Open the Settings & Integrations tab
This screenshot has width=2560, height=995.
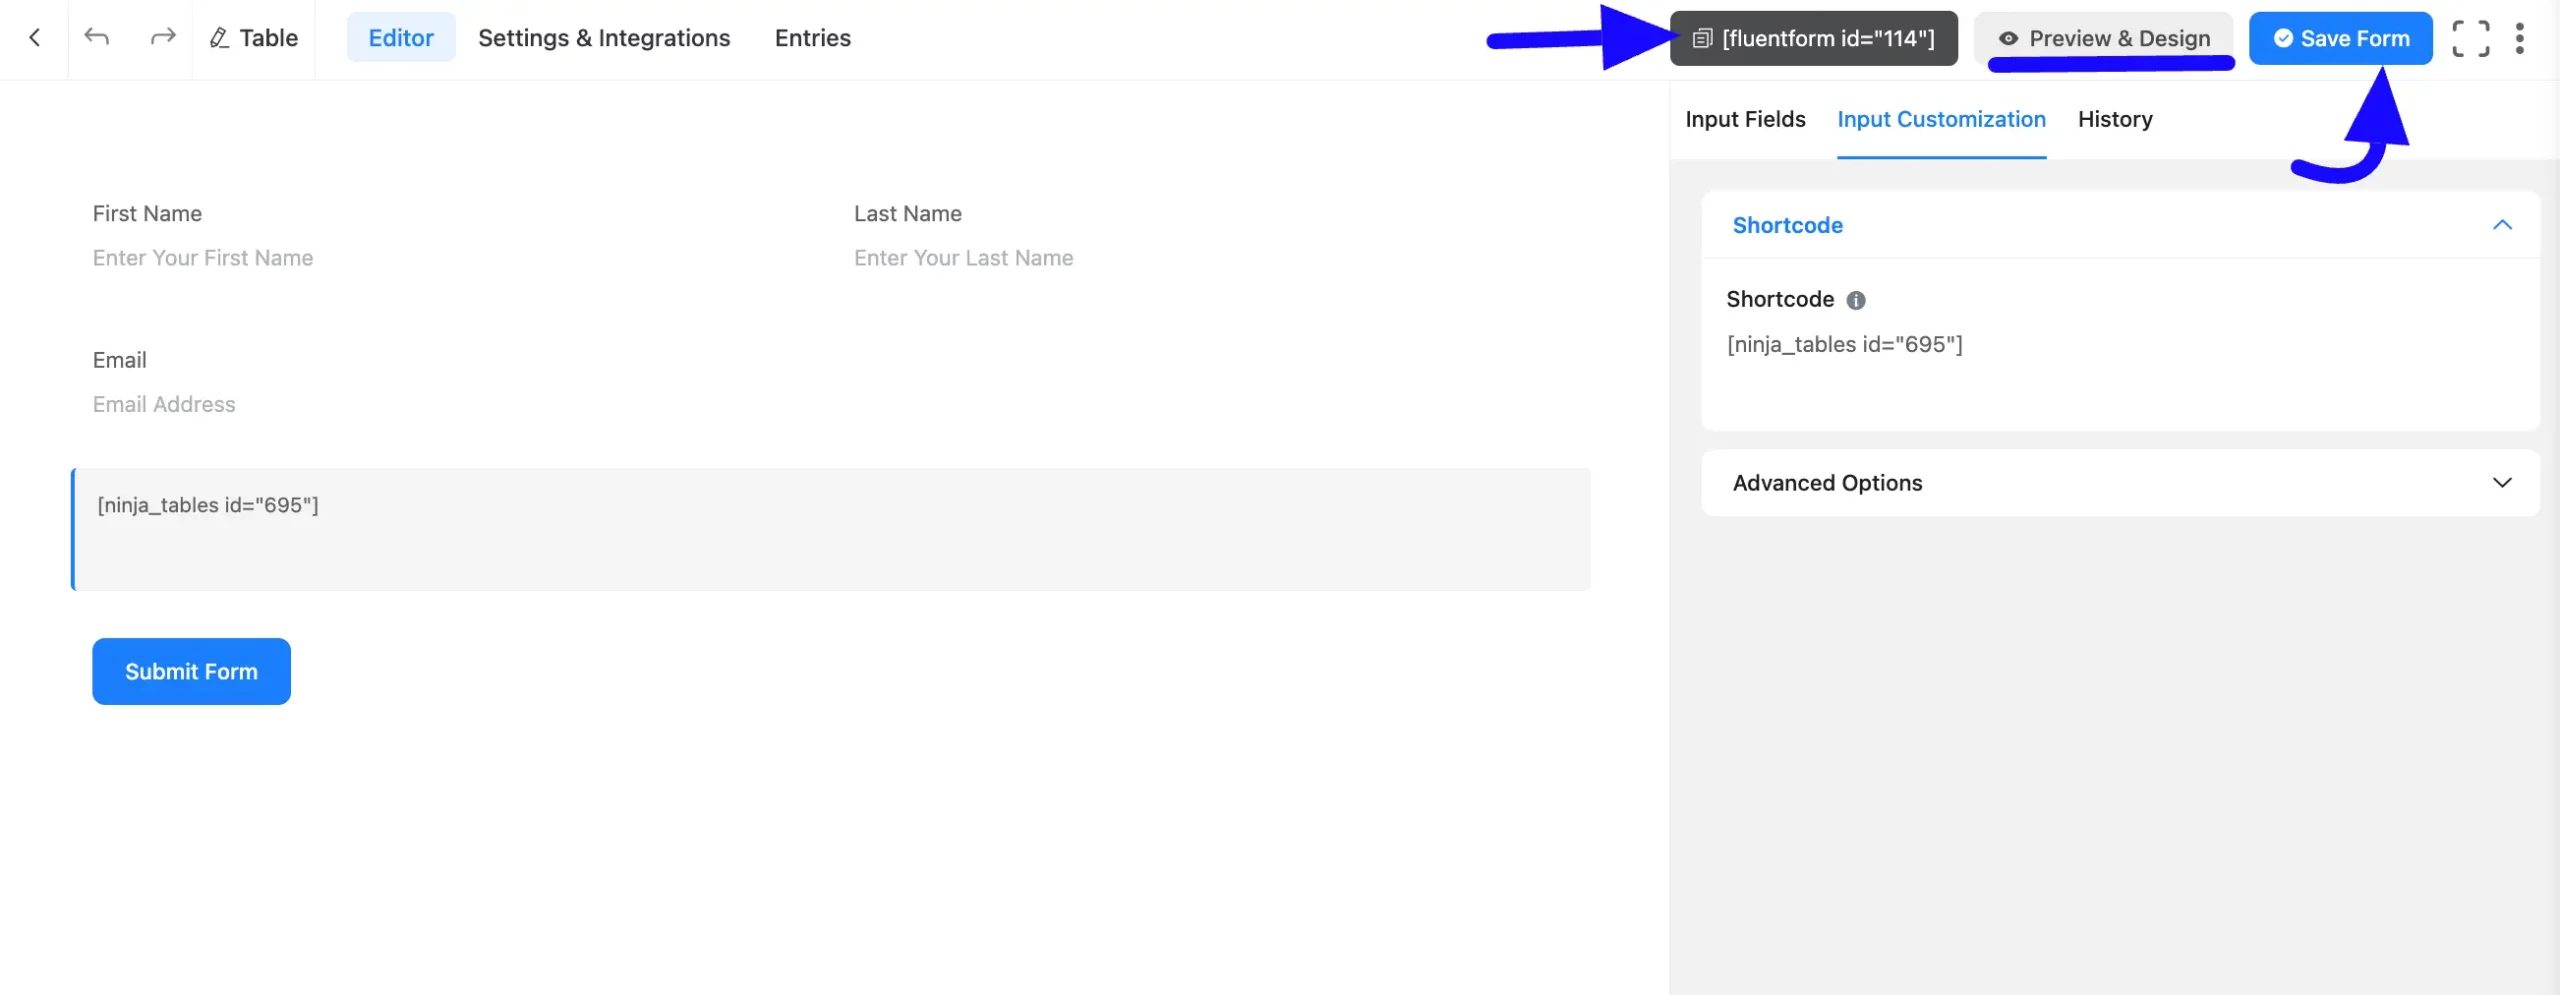pyautogui.click(x=604, y=38)
